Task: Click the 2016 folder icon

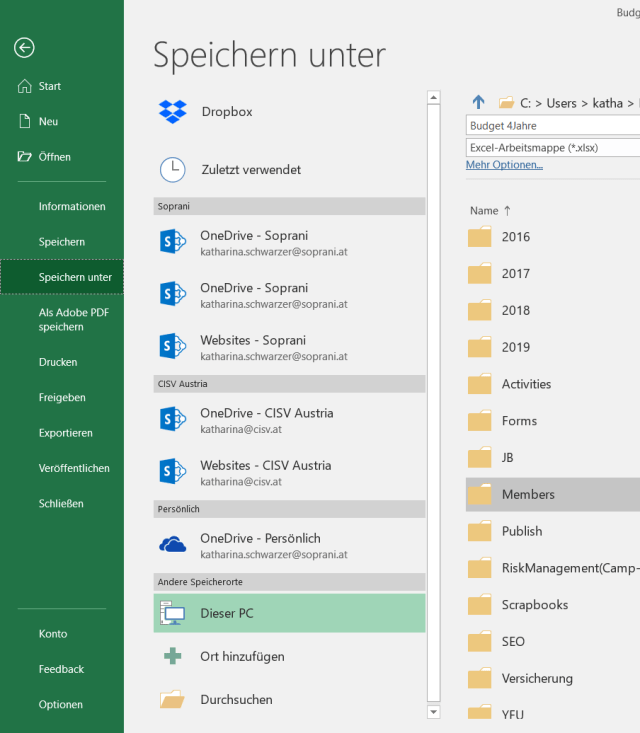Action: pos(480,237)
